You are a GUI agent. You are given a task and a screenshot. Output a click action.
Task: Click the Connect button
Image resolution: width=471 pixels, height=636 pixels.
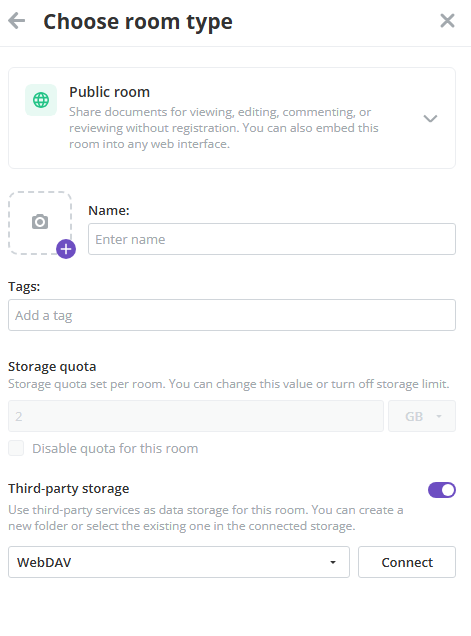click(x=407, y=562)
